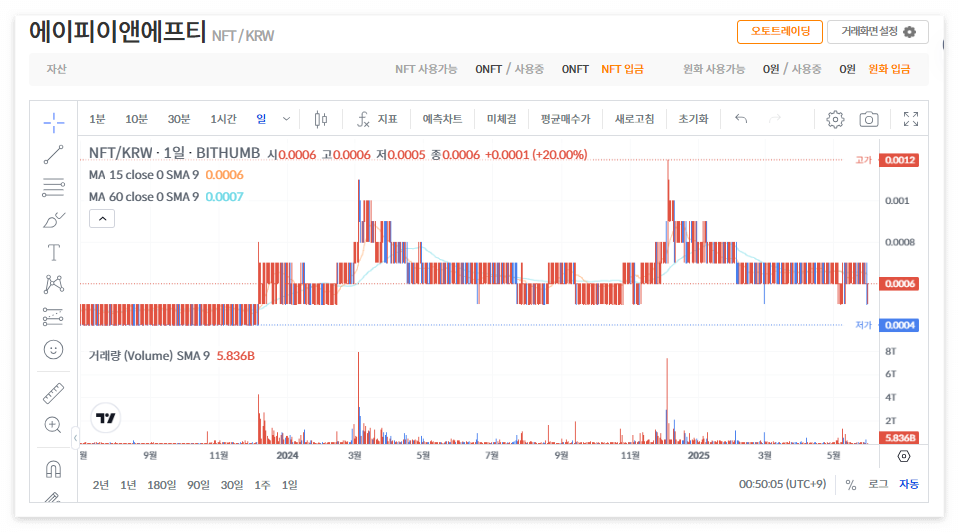Collapse the indicator legend chevron
959x532 pixels.
[x=102, y=218]
